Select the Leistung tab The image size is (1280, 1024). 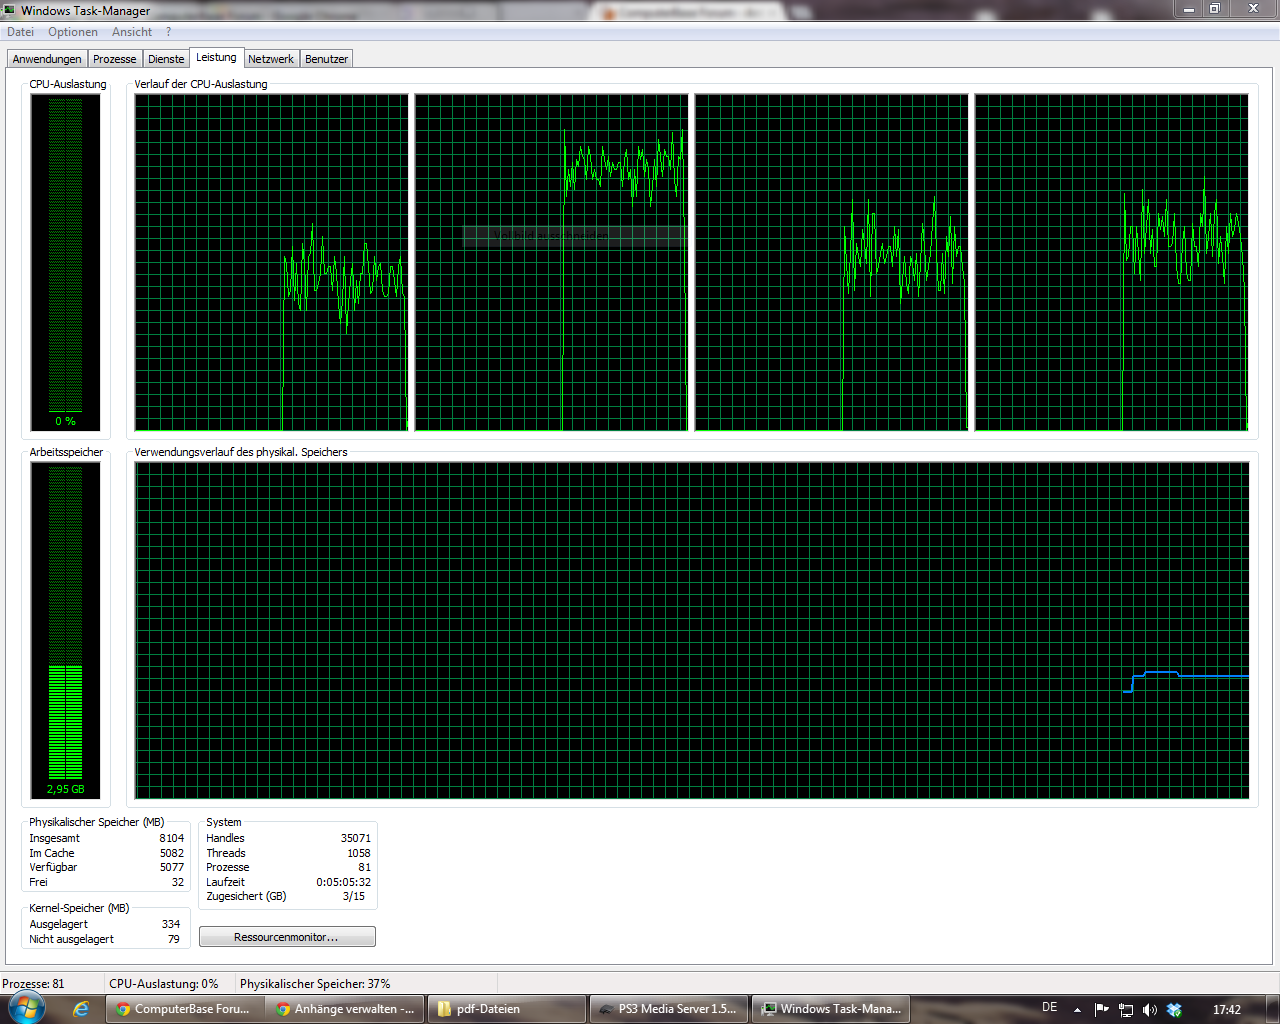coord(216,57)
